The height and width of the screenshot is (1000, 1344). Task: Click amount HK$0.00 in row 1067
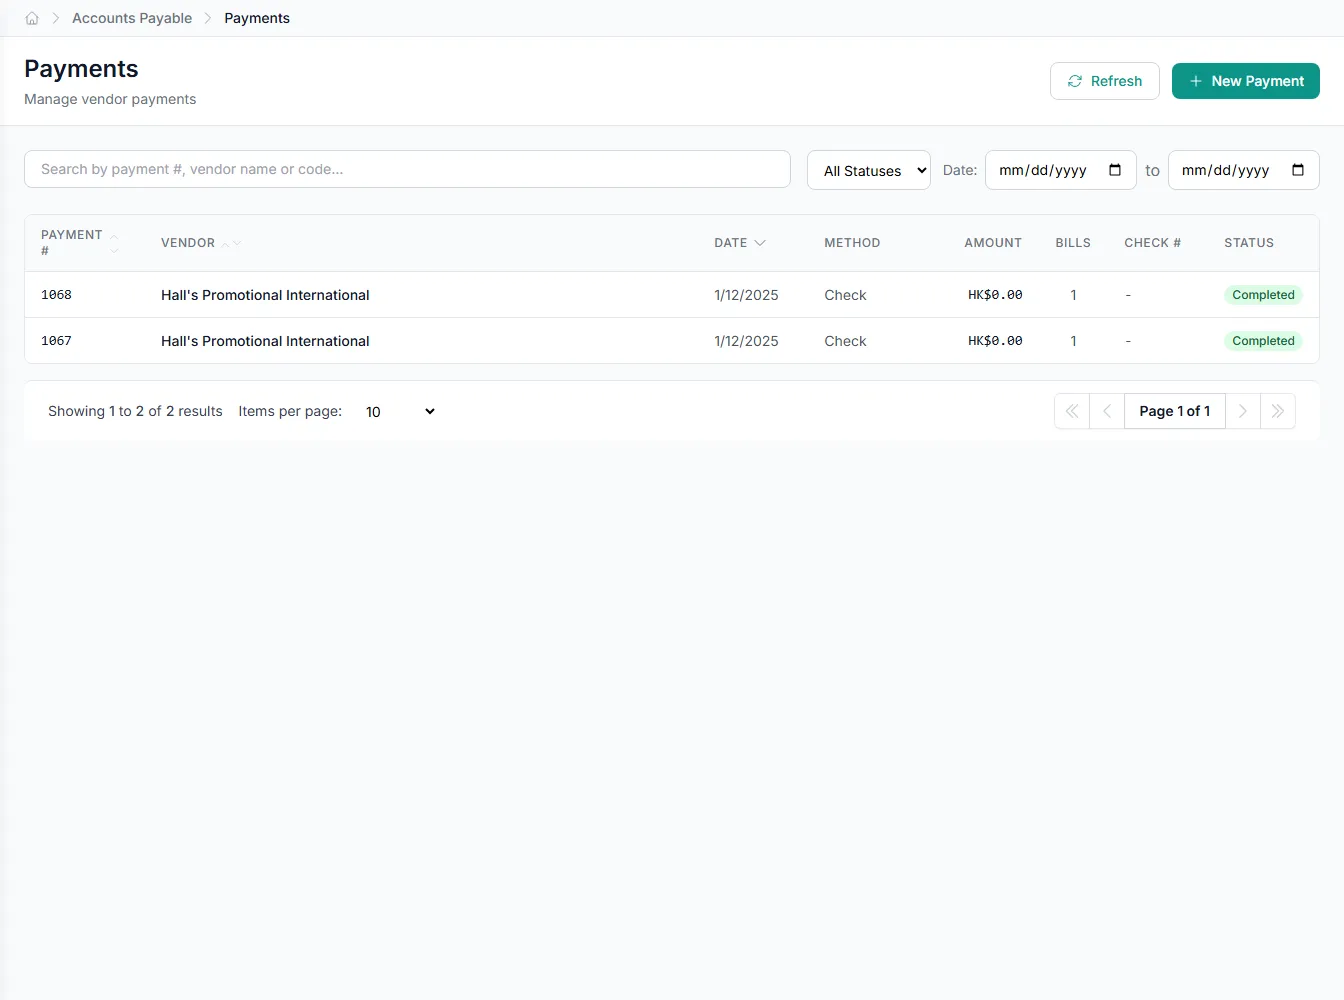[x=995, y=341]
